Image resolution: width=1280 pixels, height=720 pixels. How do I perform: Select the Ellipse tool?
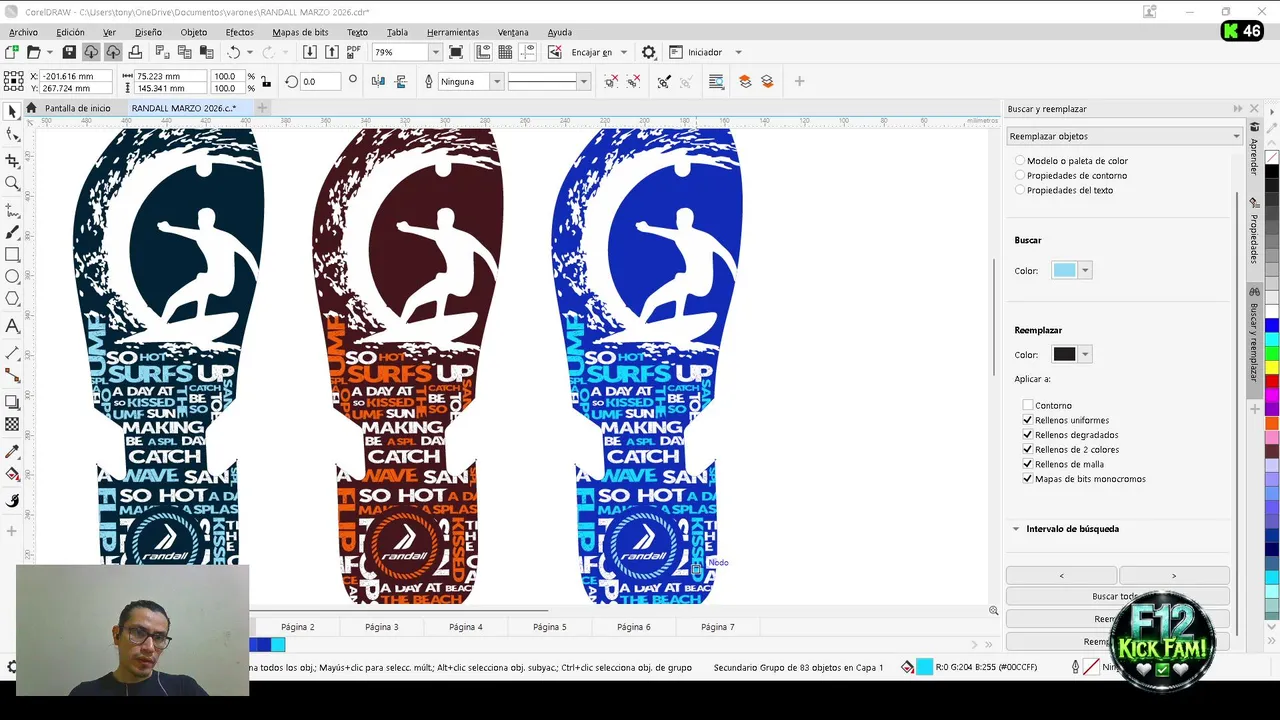point(12,277)
